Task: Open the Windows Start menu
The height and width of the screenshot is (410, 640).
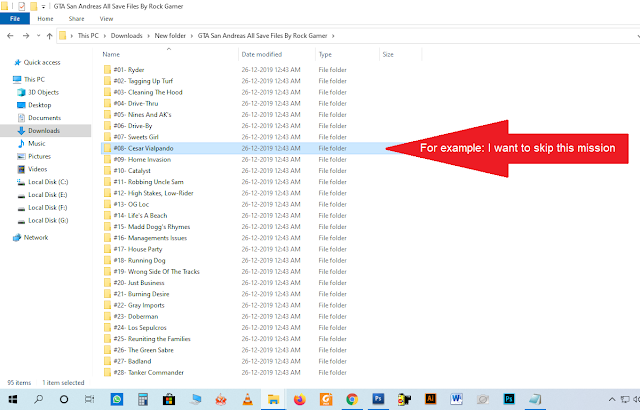Action: coord(13,399)
